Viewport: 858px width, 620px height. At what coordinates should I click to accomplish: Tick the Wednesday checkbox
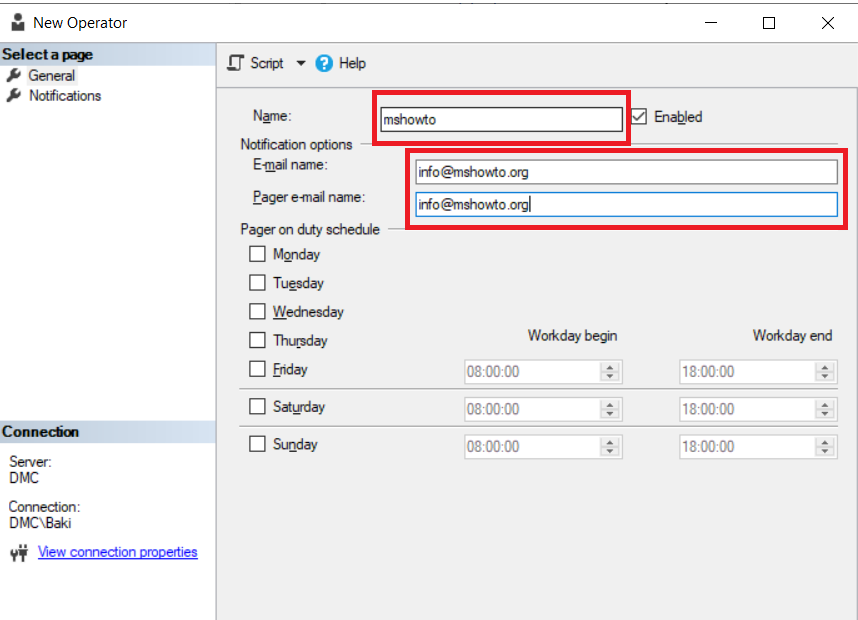point(257,311)
